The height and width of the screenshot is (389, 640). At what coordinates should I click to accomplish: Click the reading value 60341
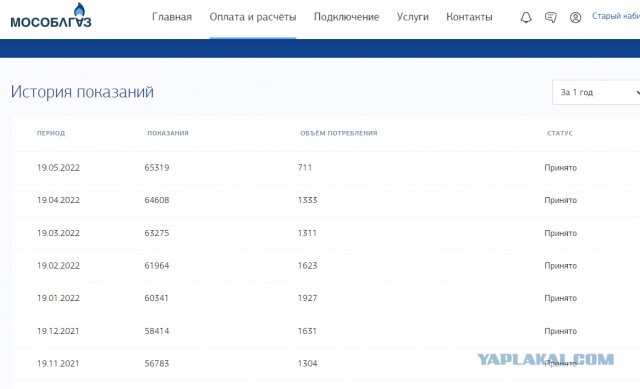[x=156, y=298]
